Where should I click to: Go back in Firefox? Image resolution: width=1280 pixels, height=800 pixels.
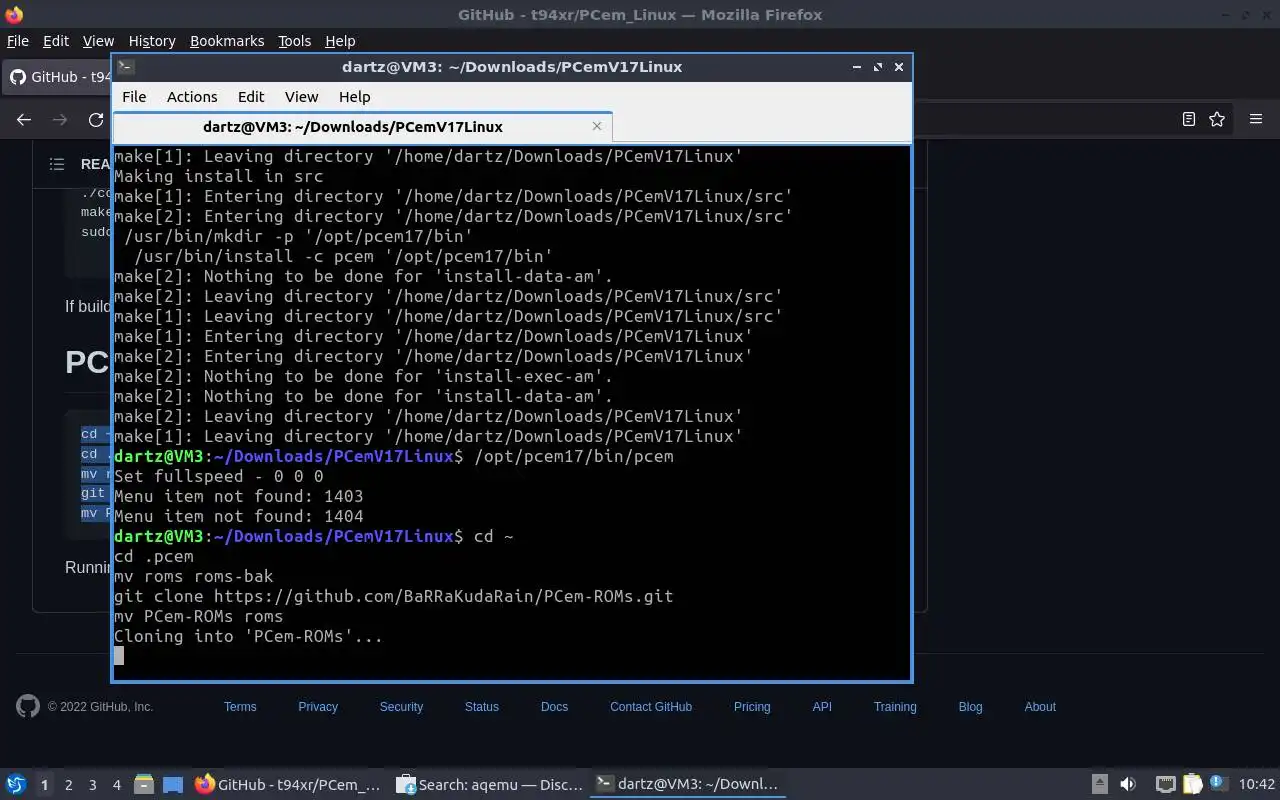24,119
